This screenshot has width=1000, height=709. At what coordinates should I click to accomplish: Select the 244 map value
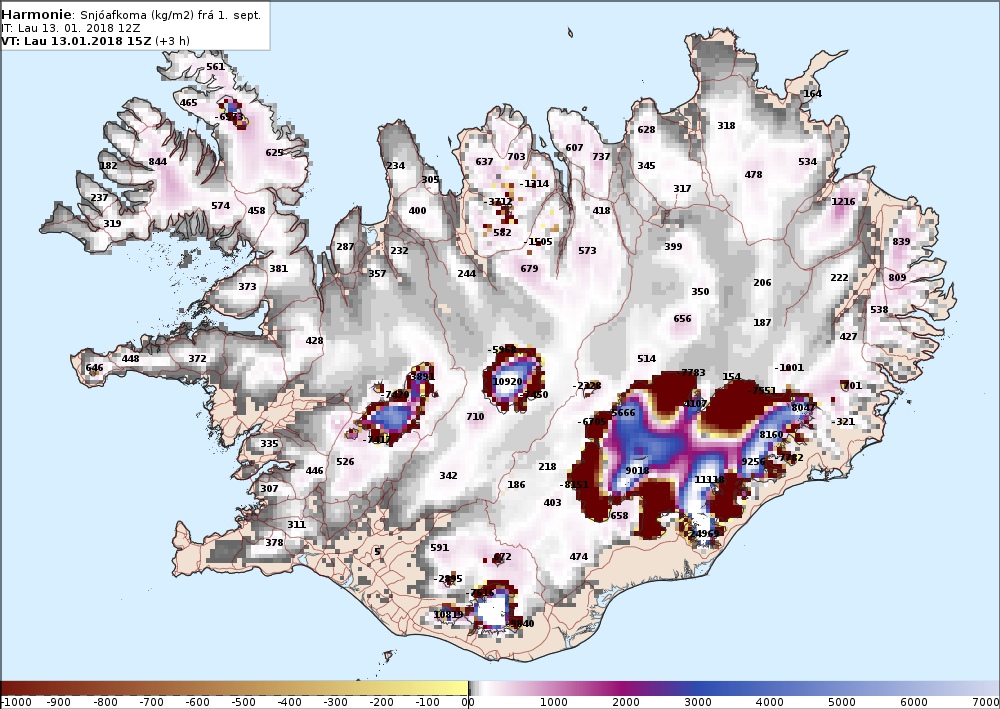[467, 274]
